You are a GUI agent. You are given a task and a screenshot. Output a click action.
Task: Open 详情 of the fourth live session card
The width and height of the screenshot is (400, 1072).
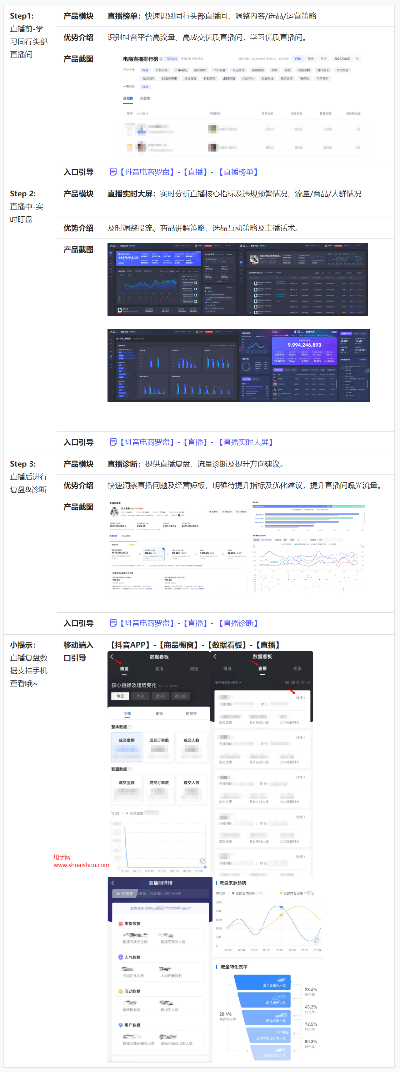300,816
